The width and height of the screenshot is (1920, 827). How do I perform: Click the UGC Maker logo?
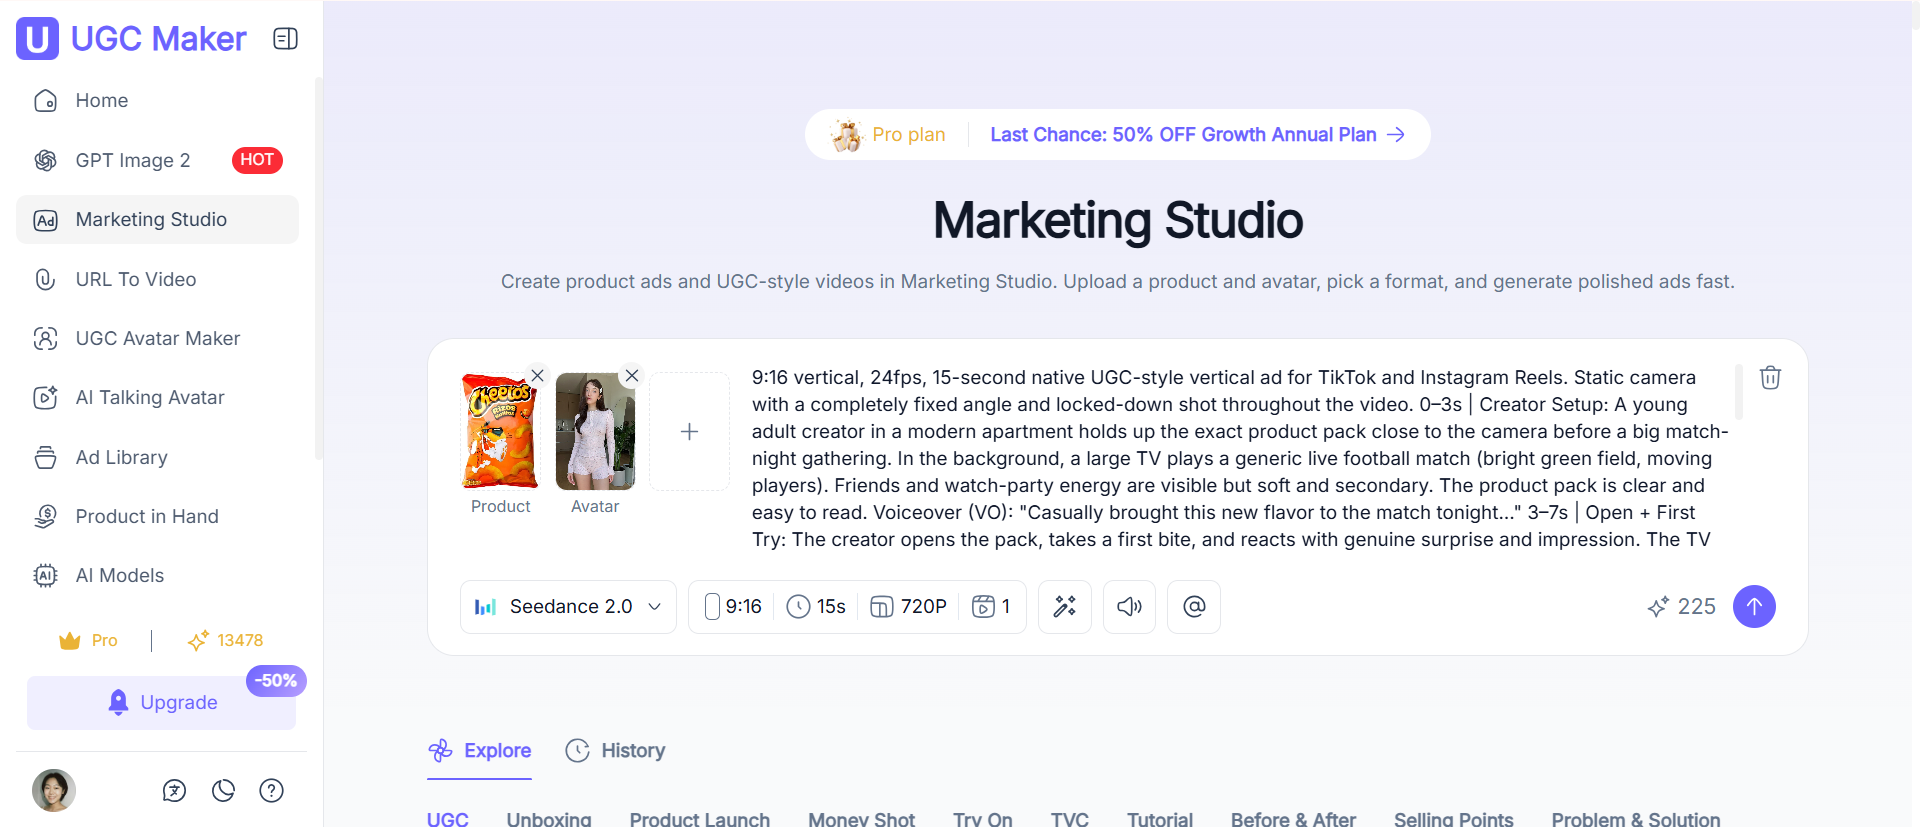point(131,39)
